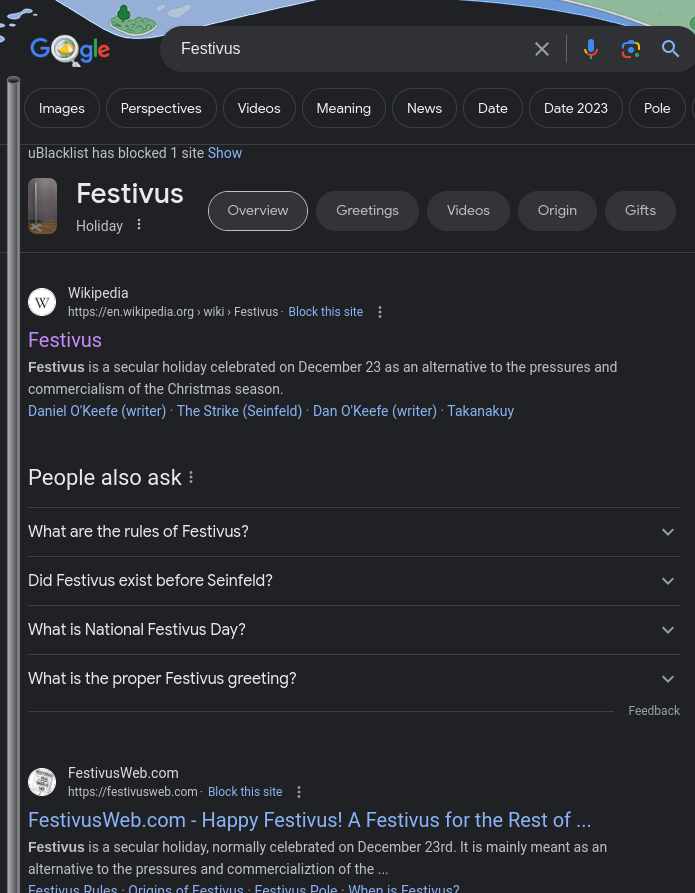Open the Festivus Wikipedia result link
Image resolution: width=695 pixels, height=893 pixels.
point(65,340)
